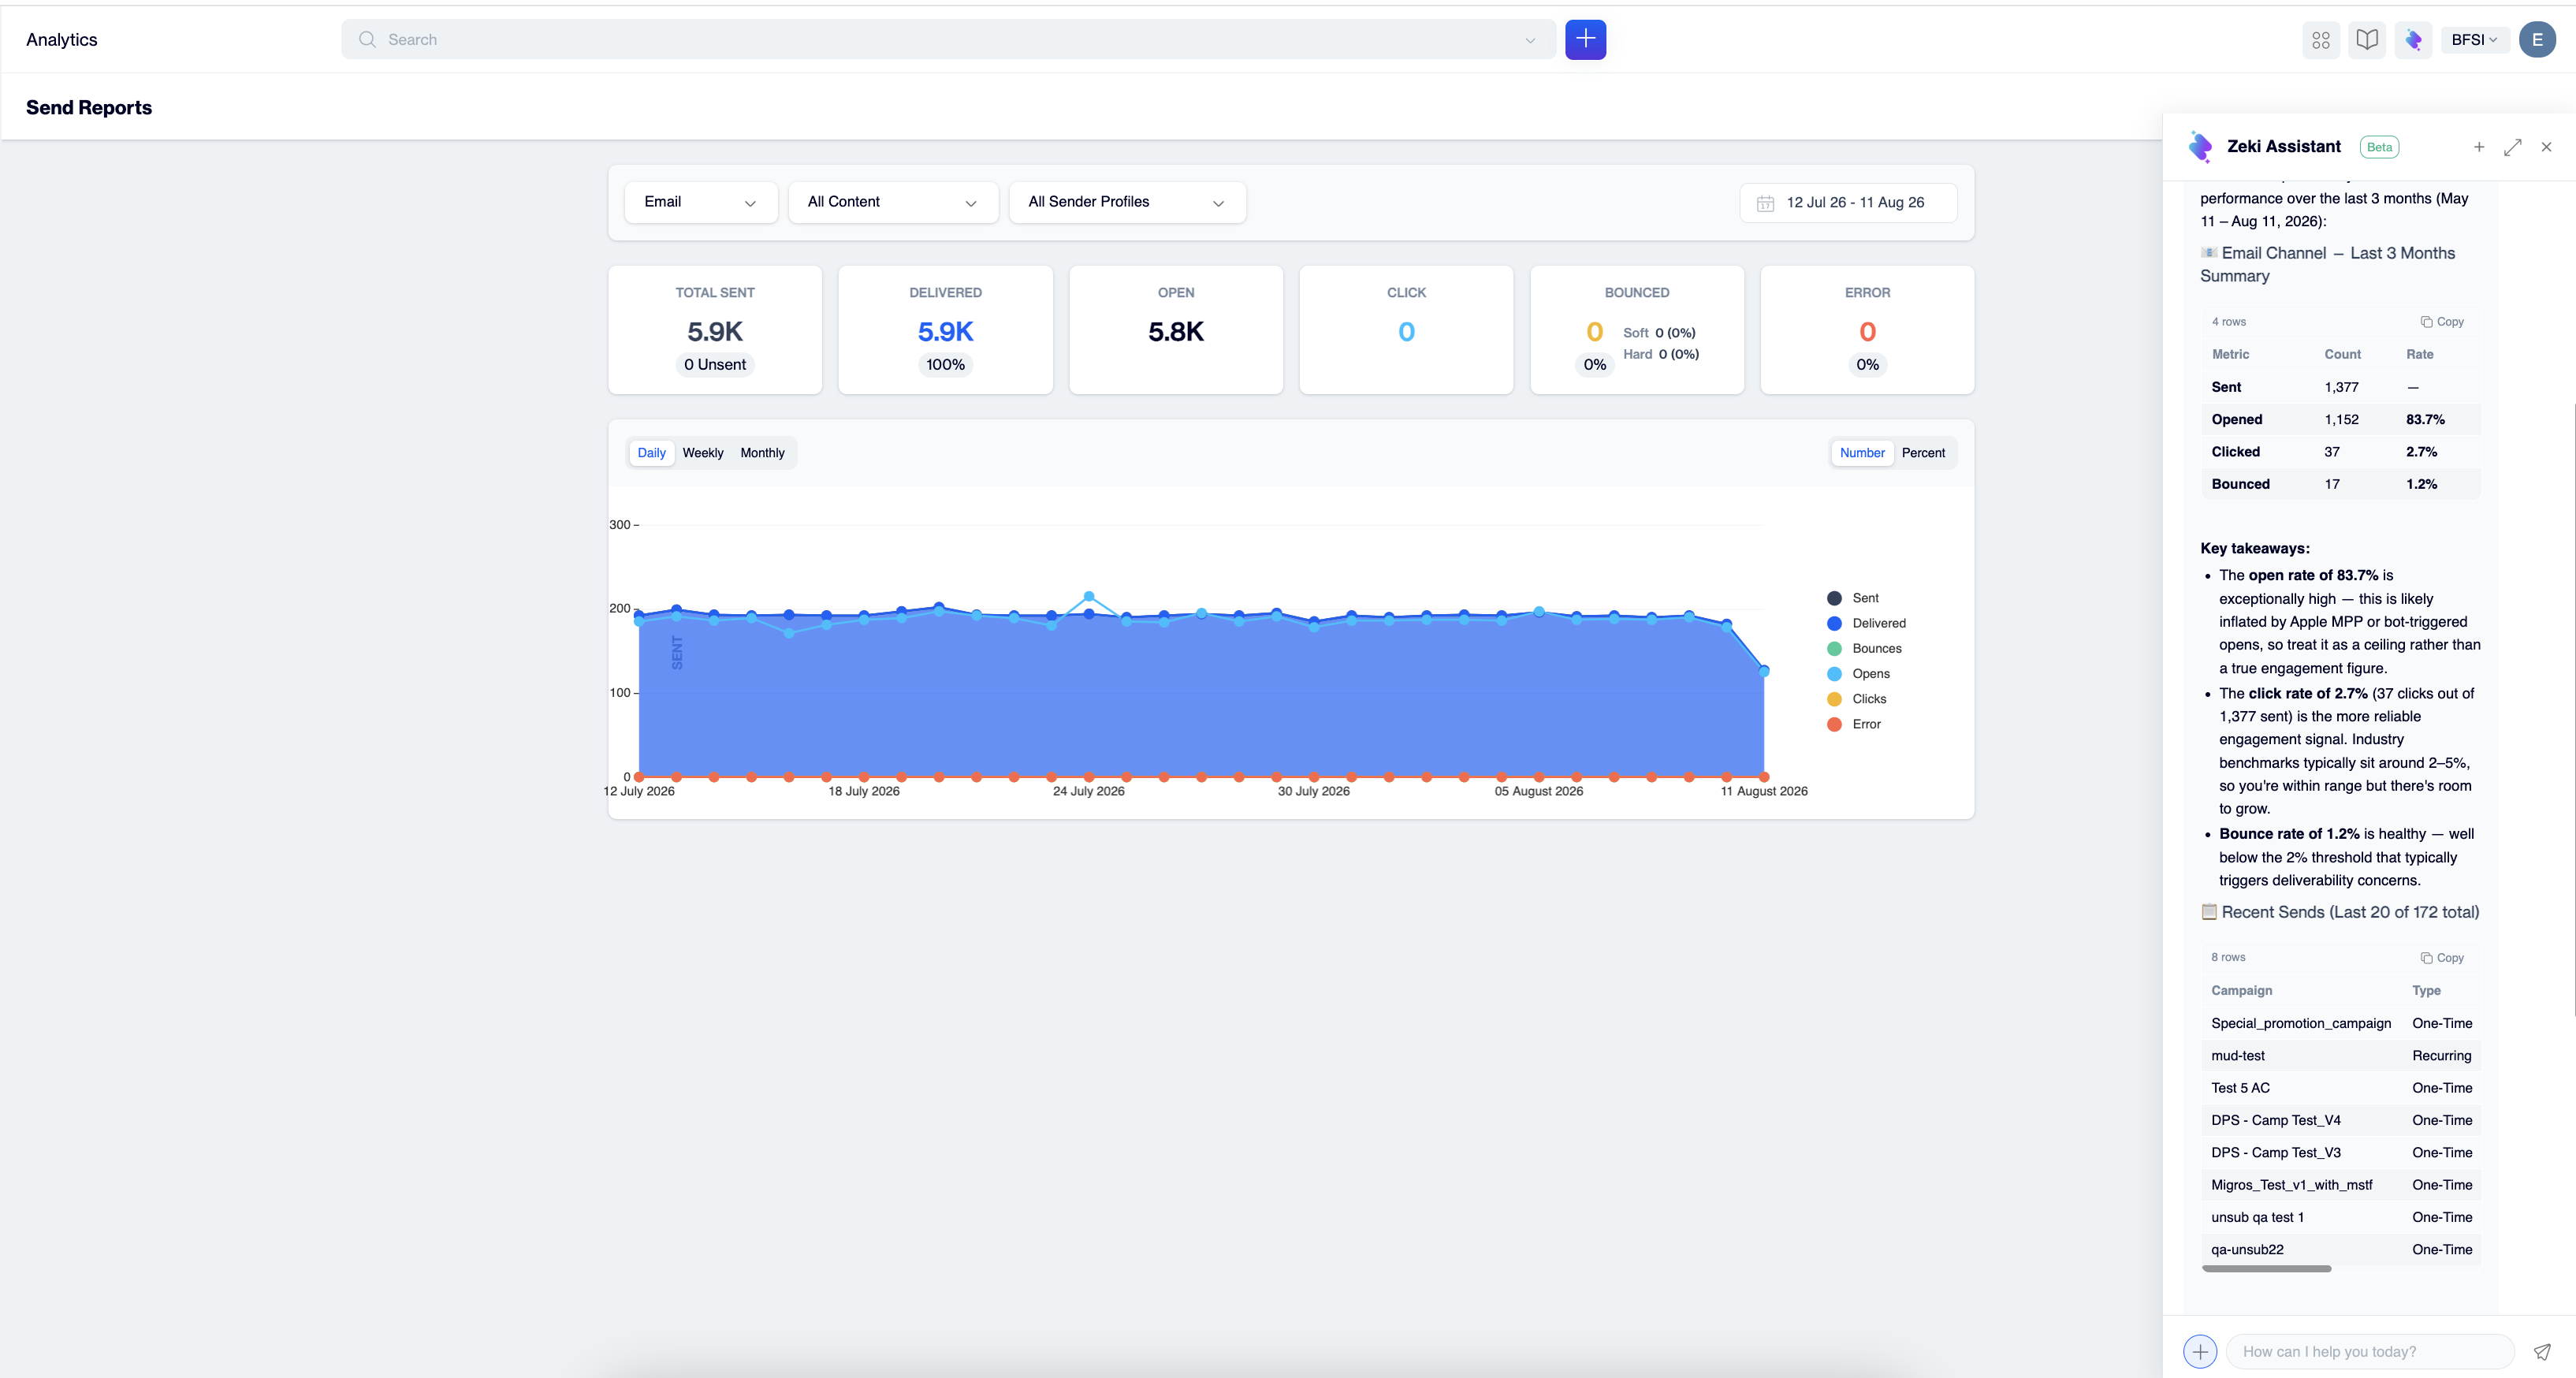2576x1378 pixels.
Task: Copy the email summary table
Action: click(2441, 322)
